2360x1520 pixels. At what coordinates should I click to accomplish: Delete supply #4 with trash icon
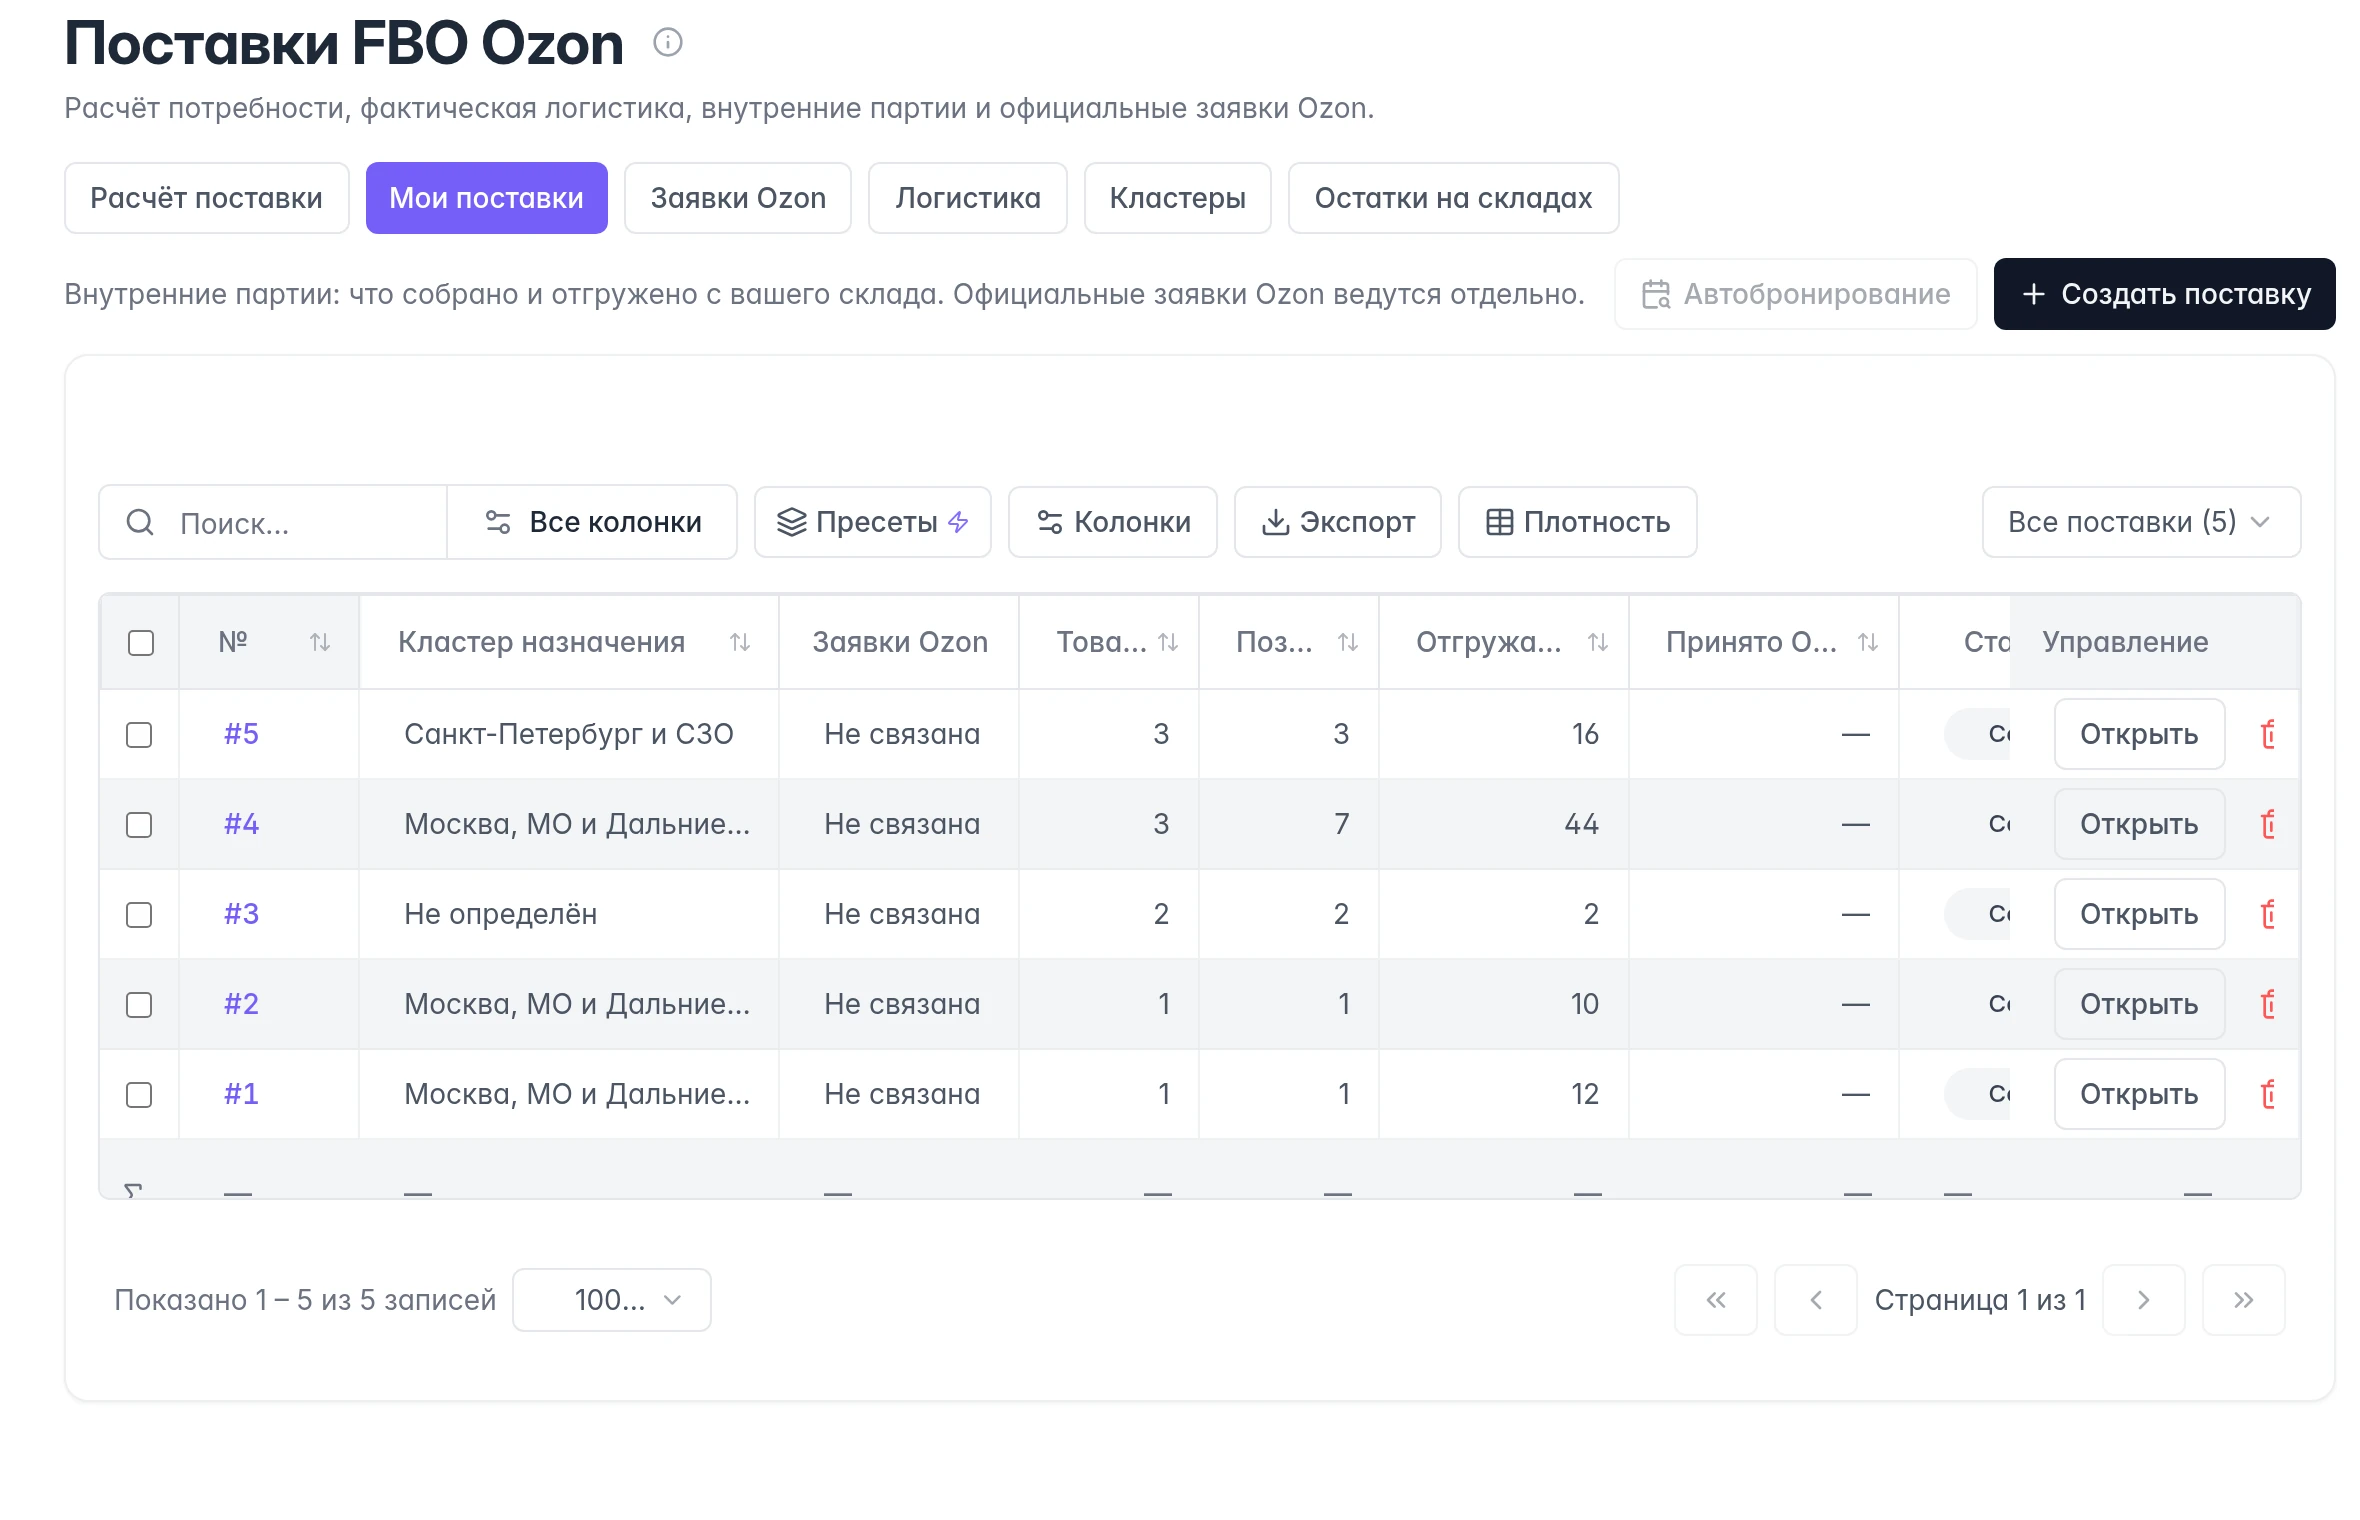2268,824
